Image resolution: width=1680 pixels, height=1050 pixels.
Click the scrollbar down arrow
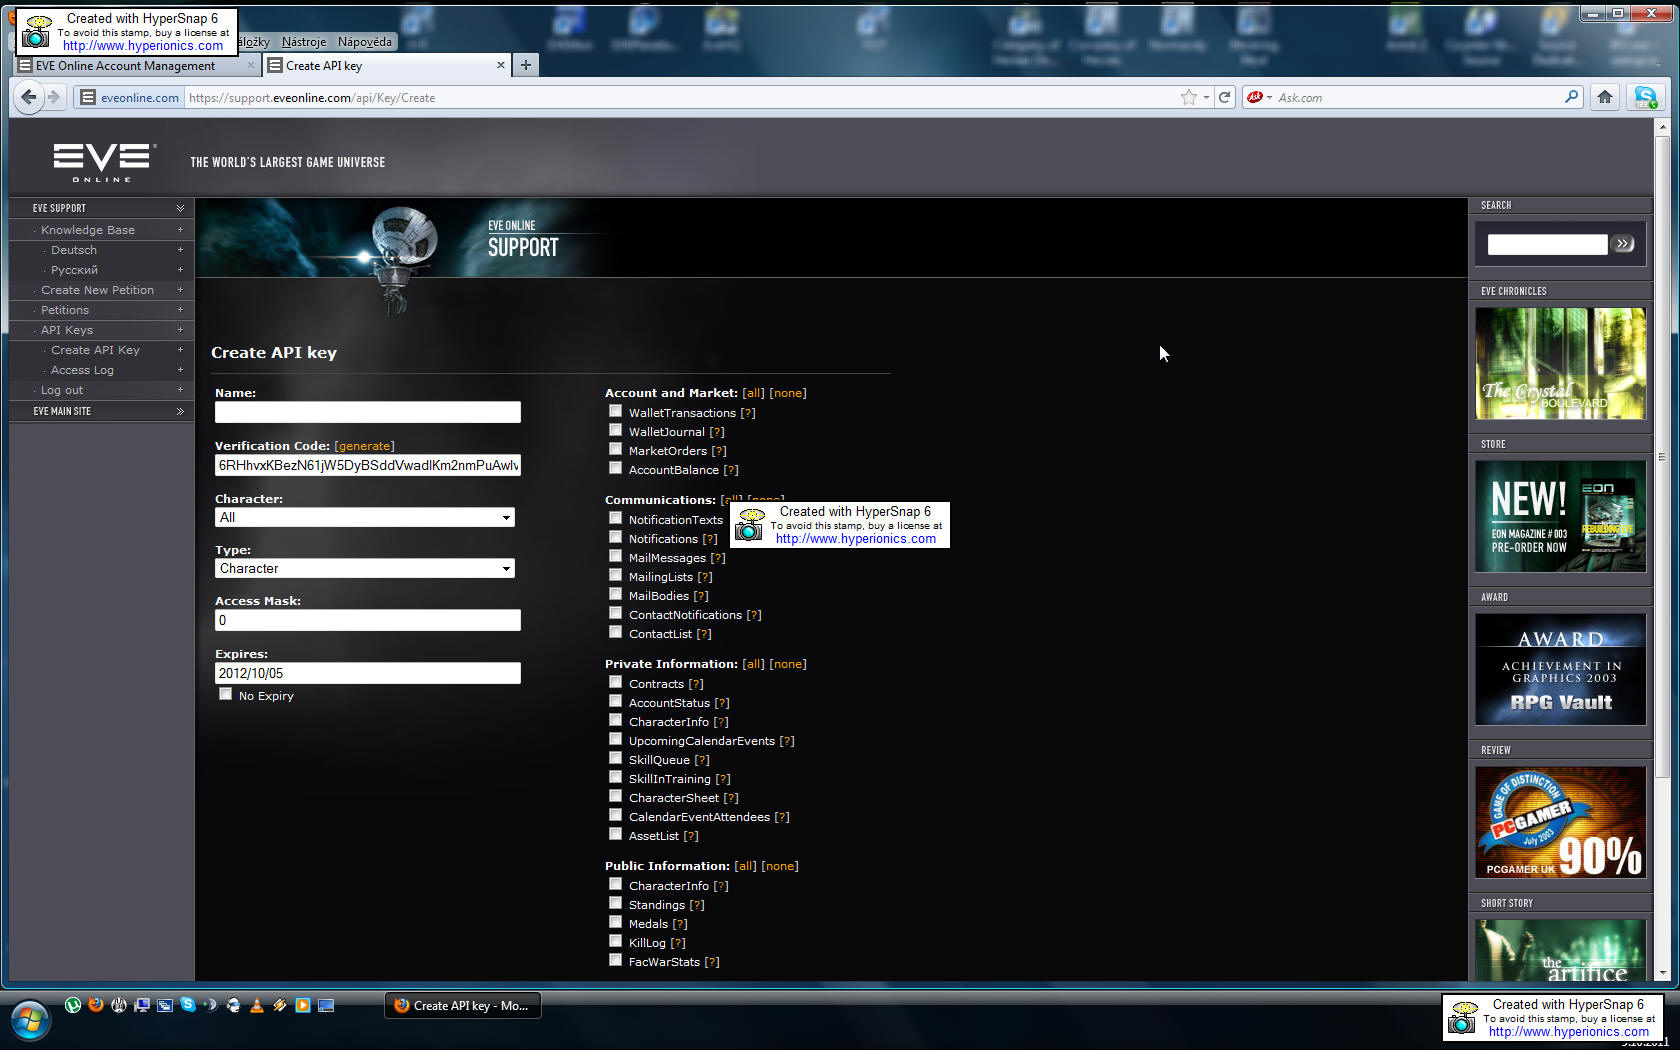(x=1662, y=973)
